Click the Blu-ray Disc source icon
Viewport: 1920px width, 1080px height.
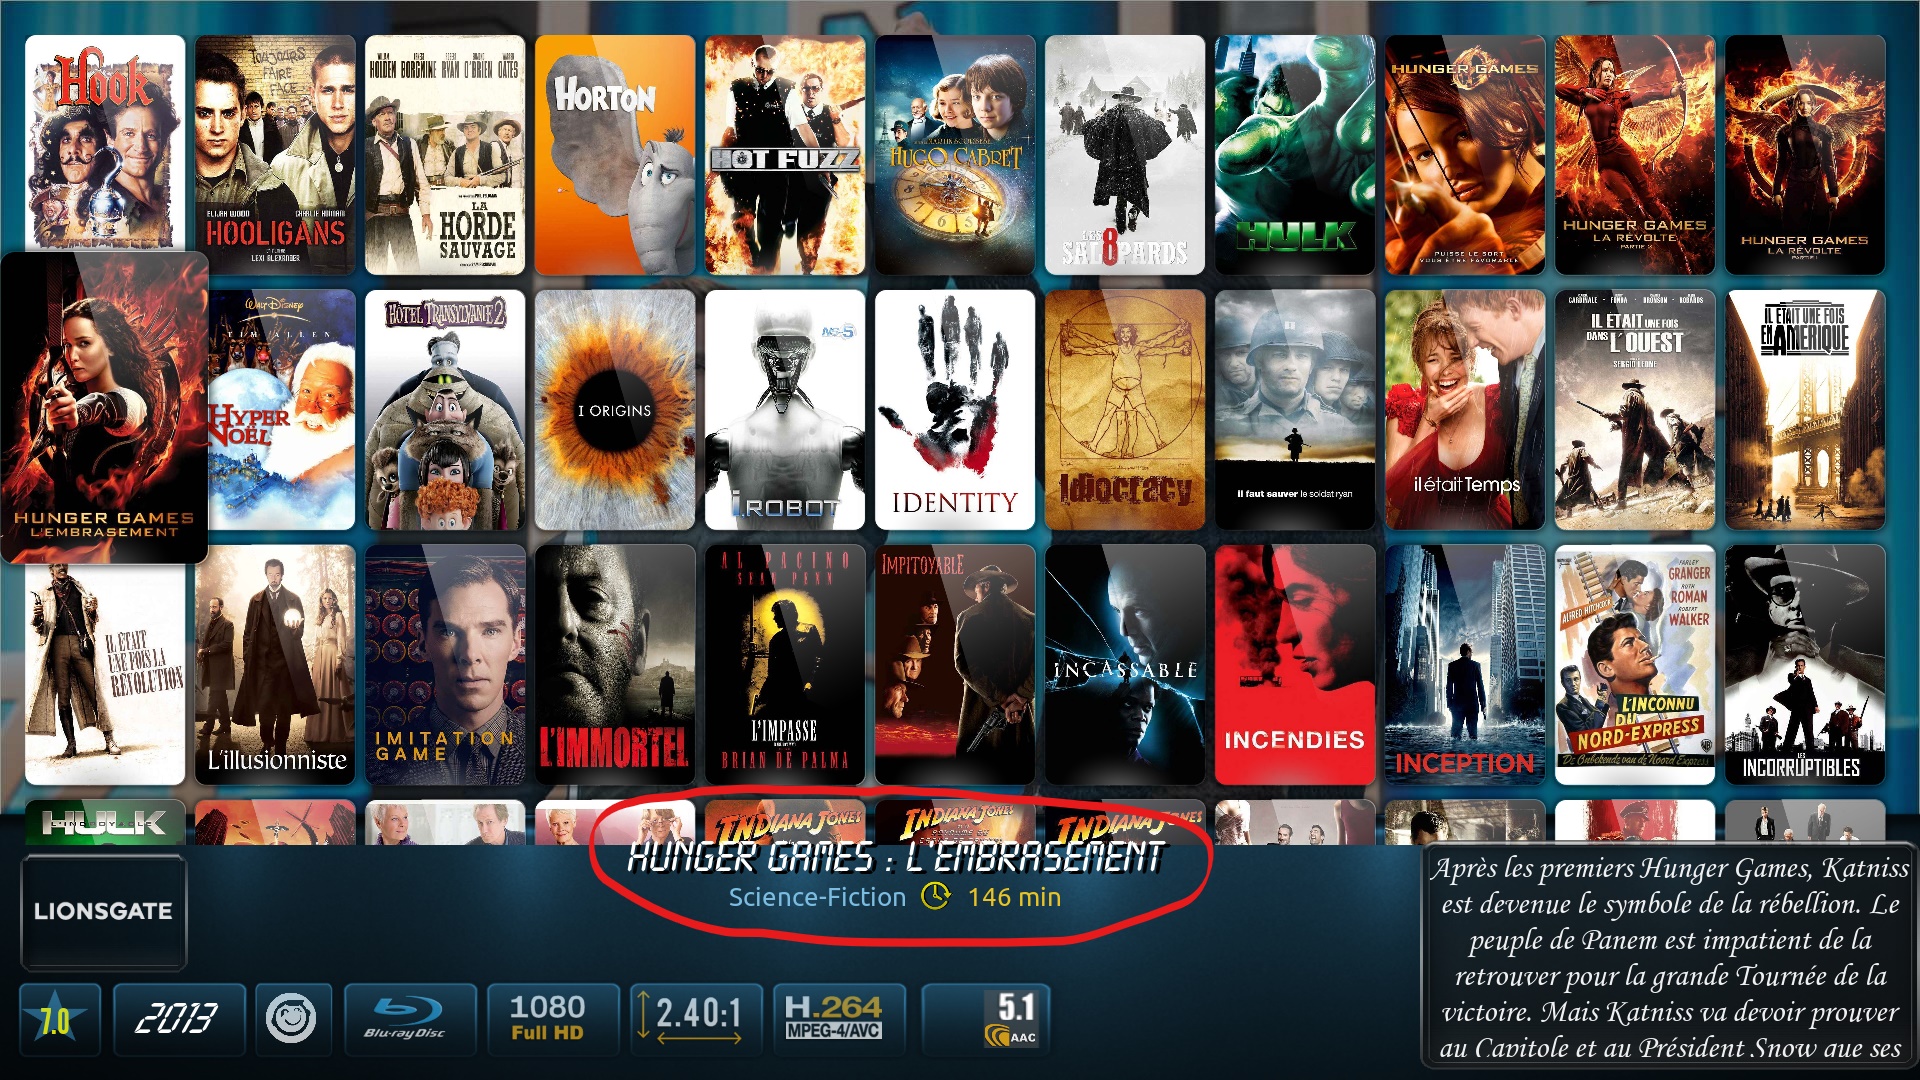point(410,1019)
